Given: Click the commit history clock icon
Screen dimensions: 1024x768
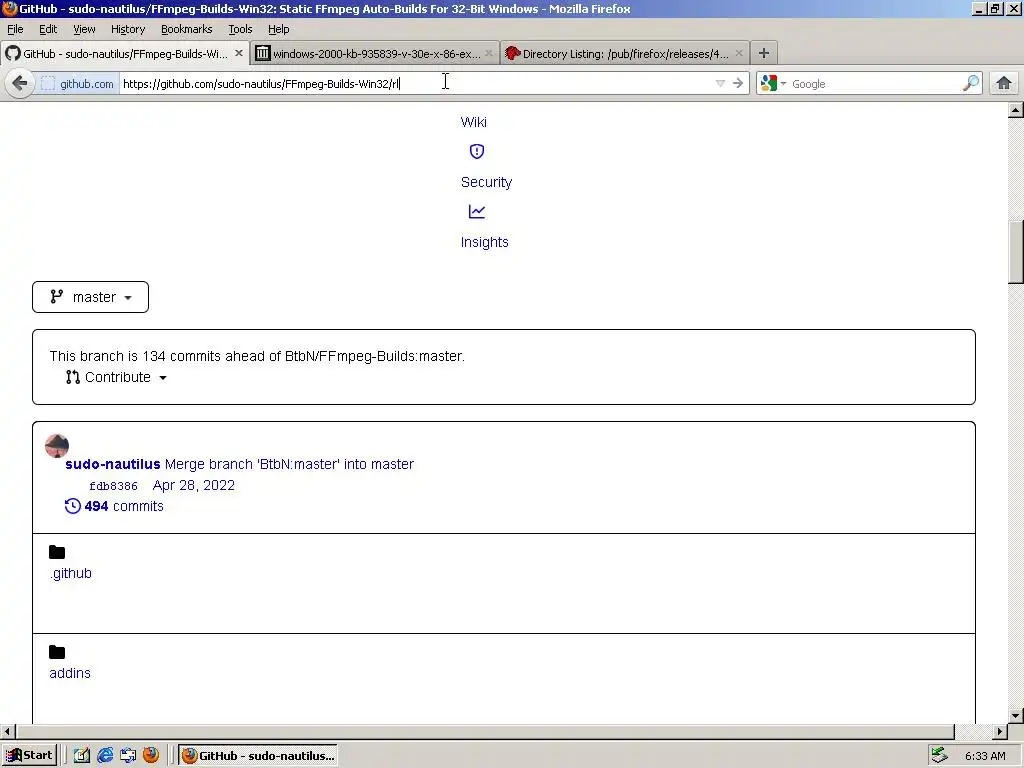Looking at the screenshot, I should (x=72, y=506).
